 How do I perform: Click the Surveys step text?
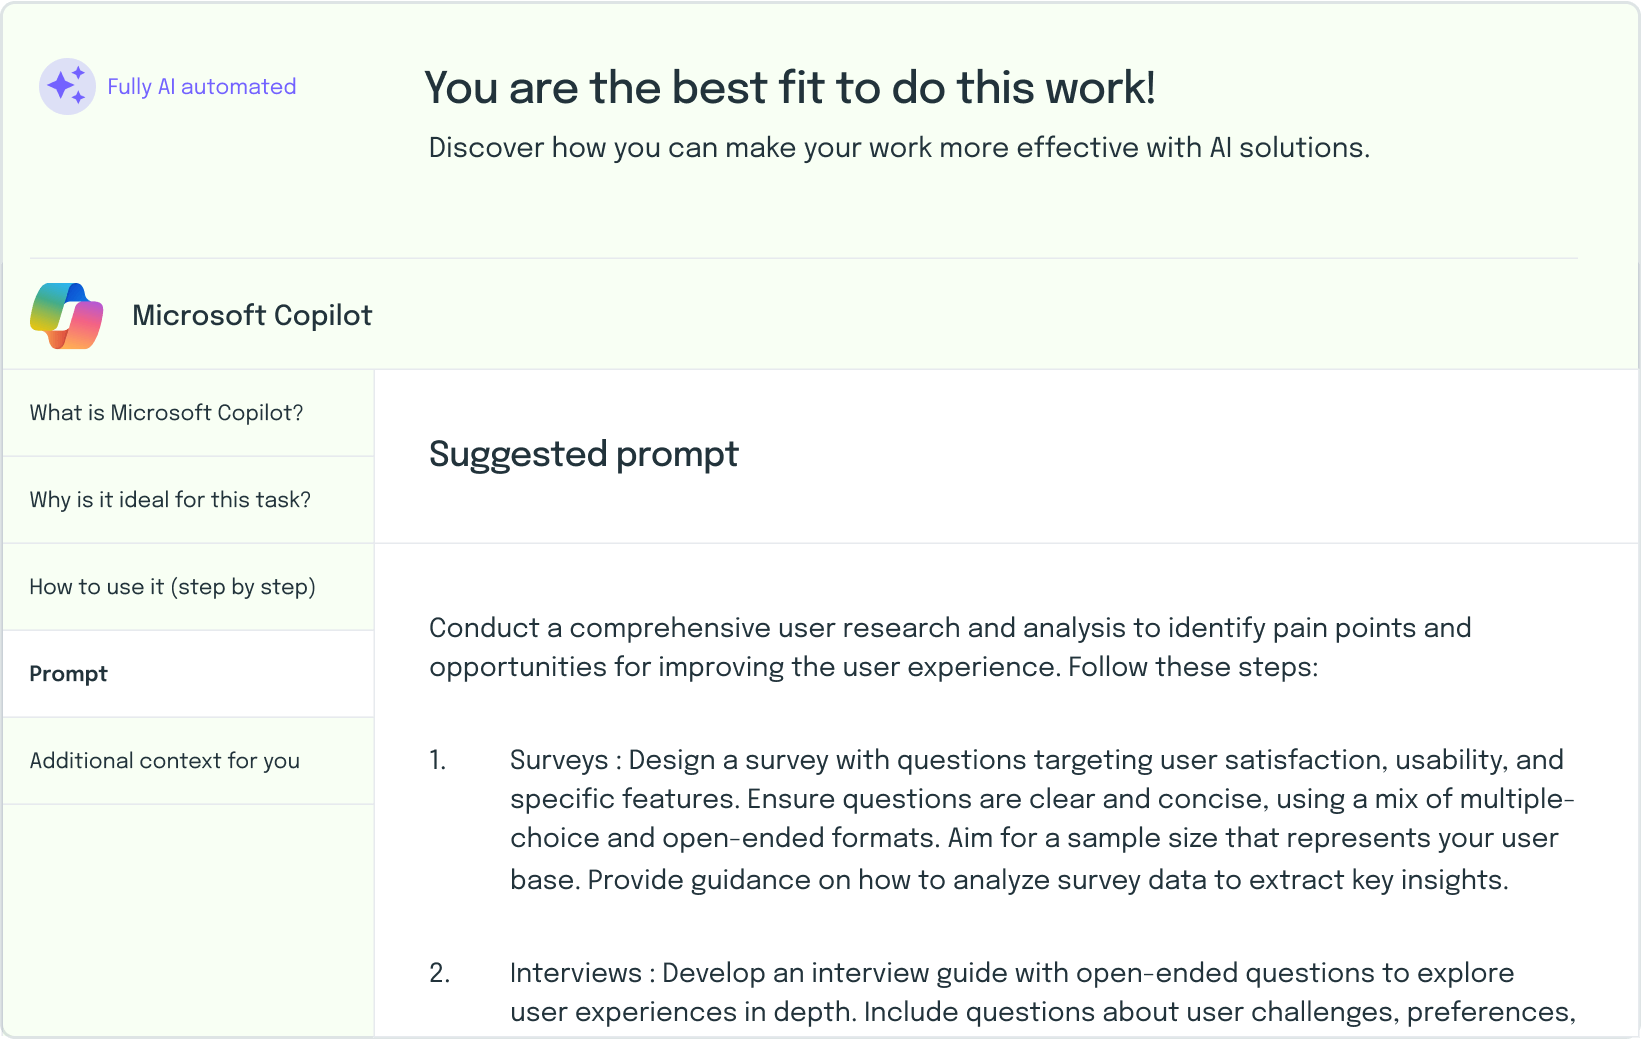click(x=1042, y=819)
